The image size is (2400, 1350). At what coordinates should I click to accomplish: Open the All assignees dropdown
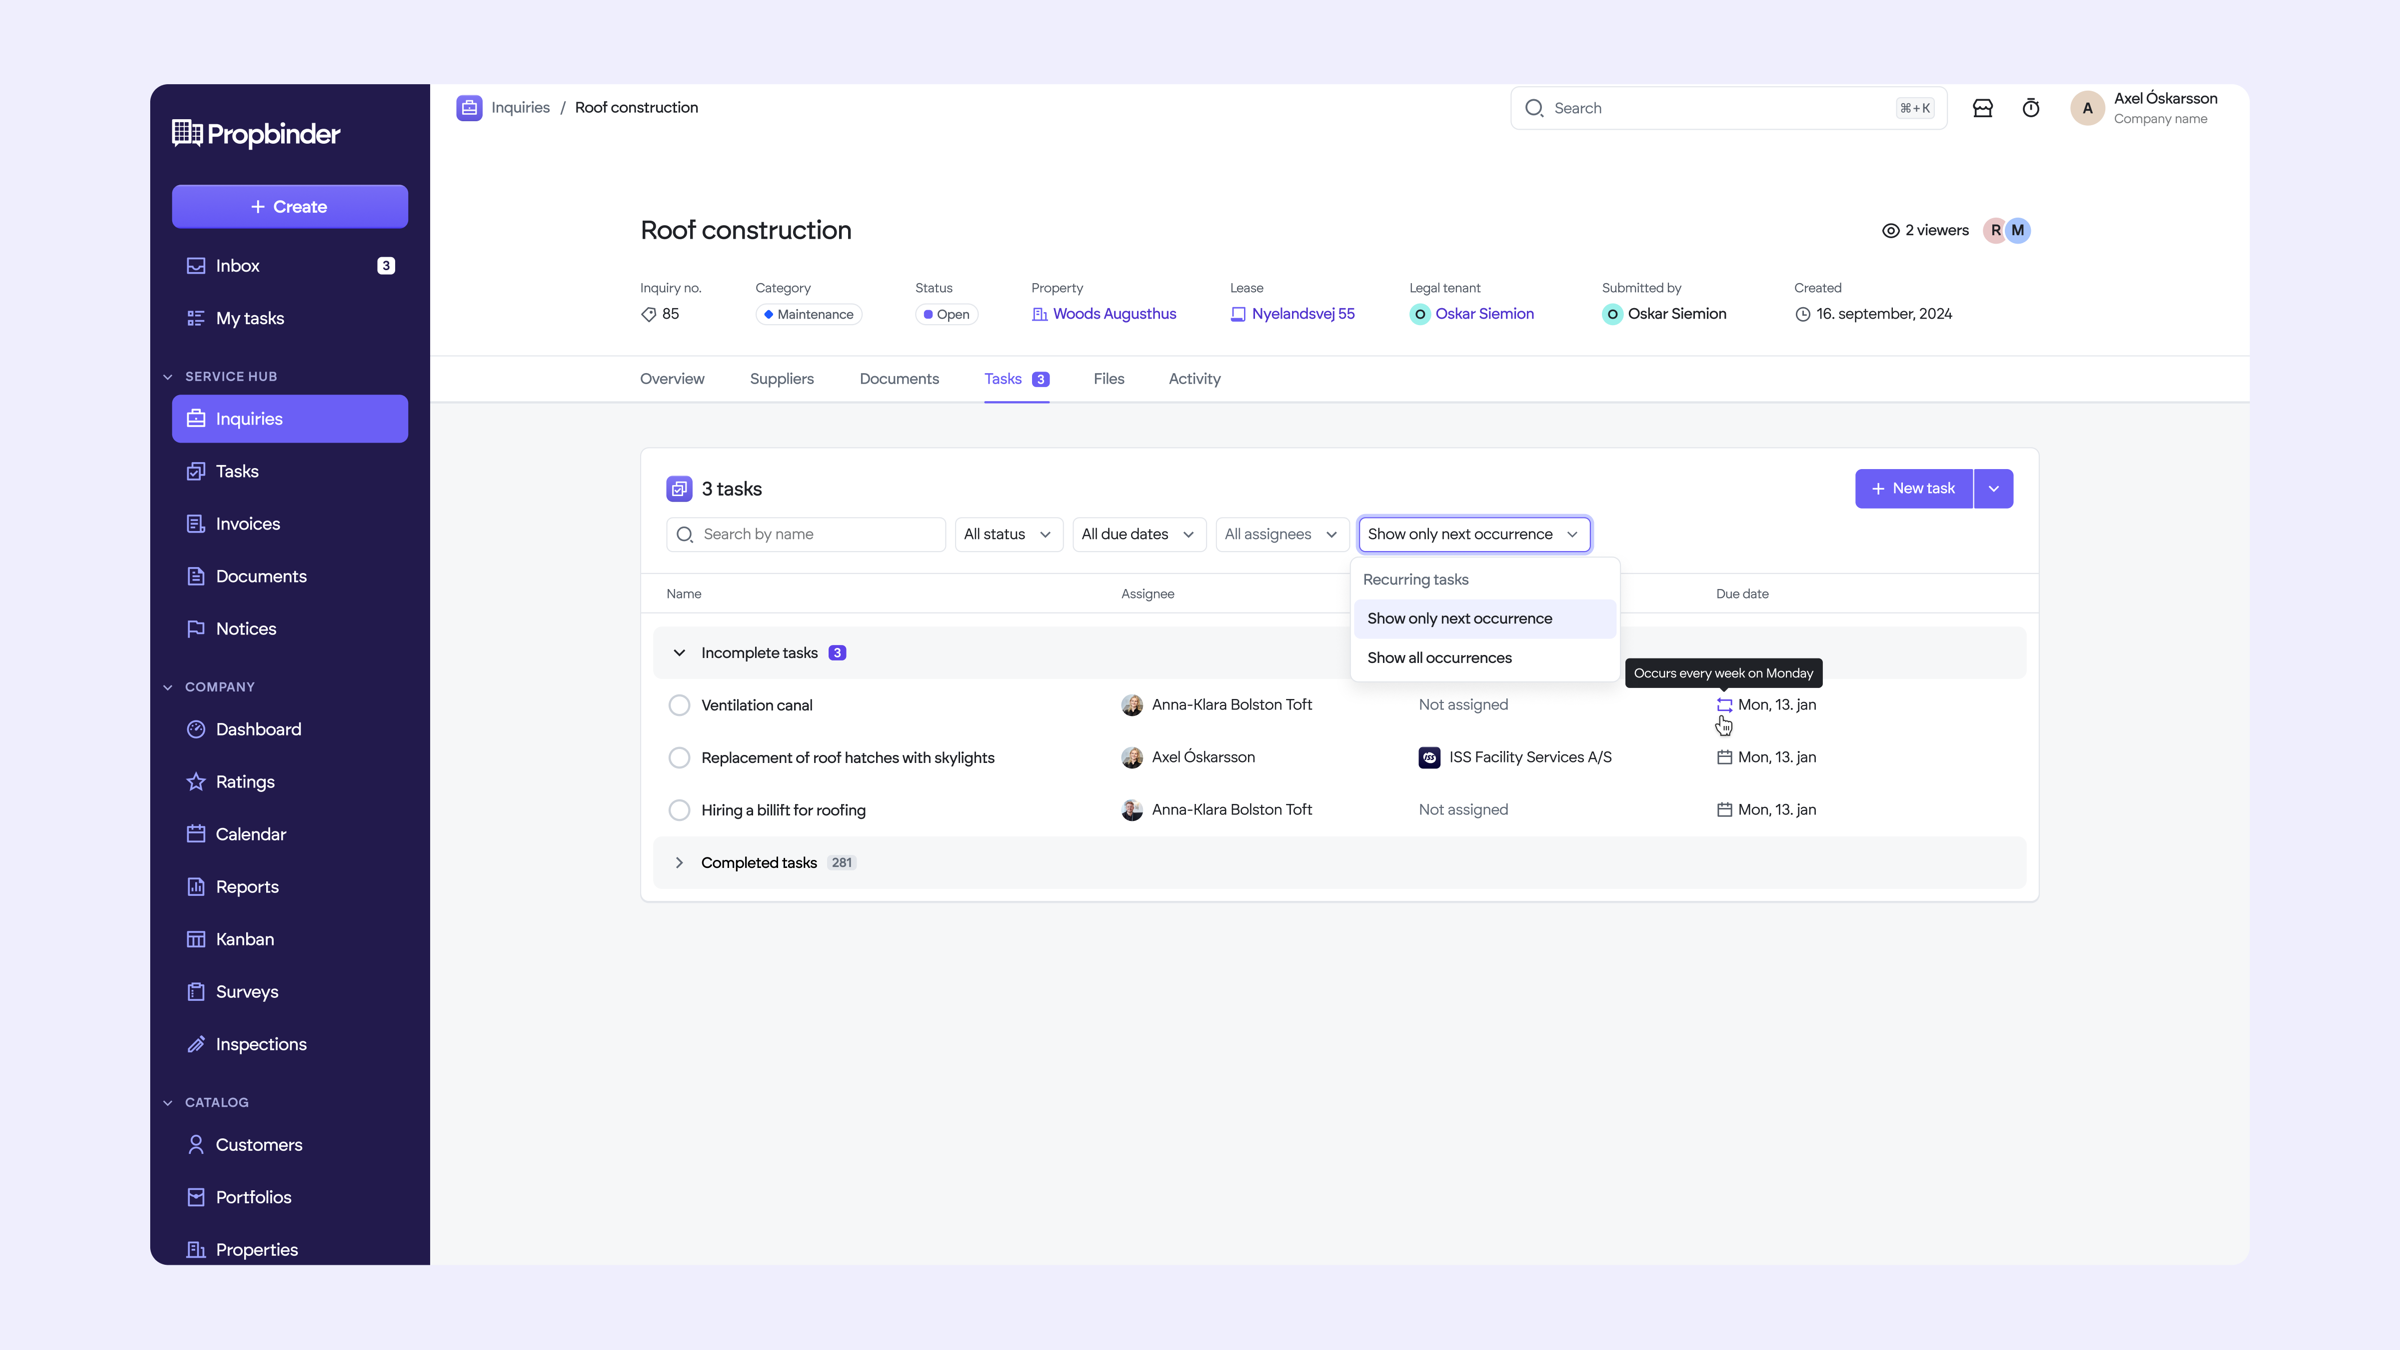click(x=1281, y=534)
